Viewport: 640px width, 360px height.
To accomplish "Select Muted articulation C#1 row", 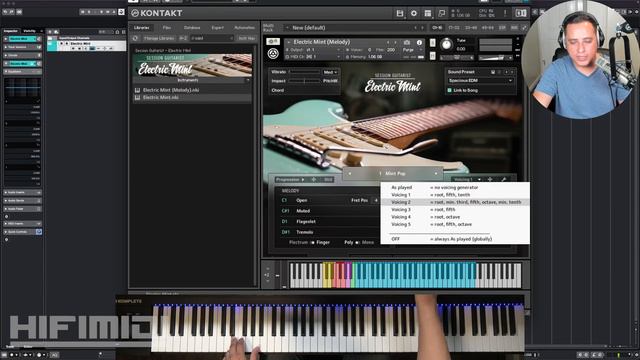I will (329, 211).
